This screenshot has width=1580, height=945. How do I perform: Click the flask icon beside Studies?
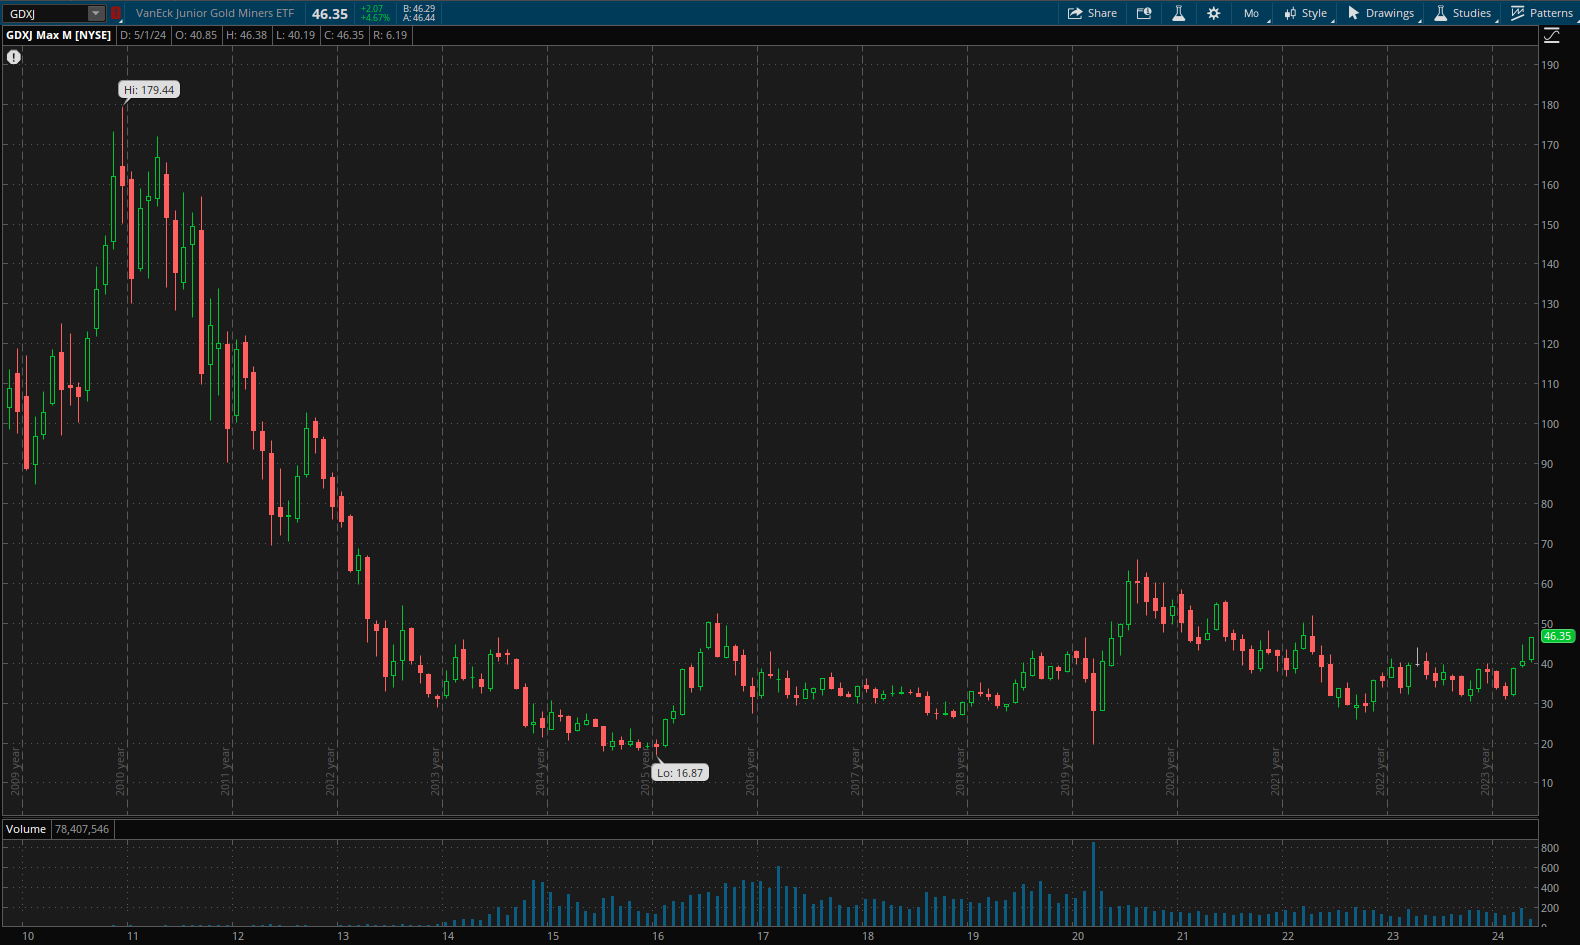pos(1441,13)
